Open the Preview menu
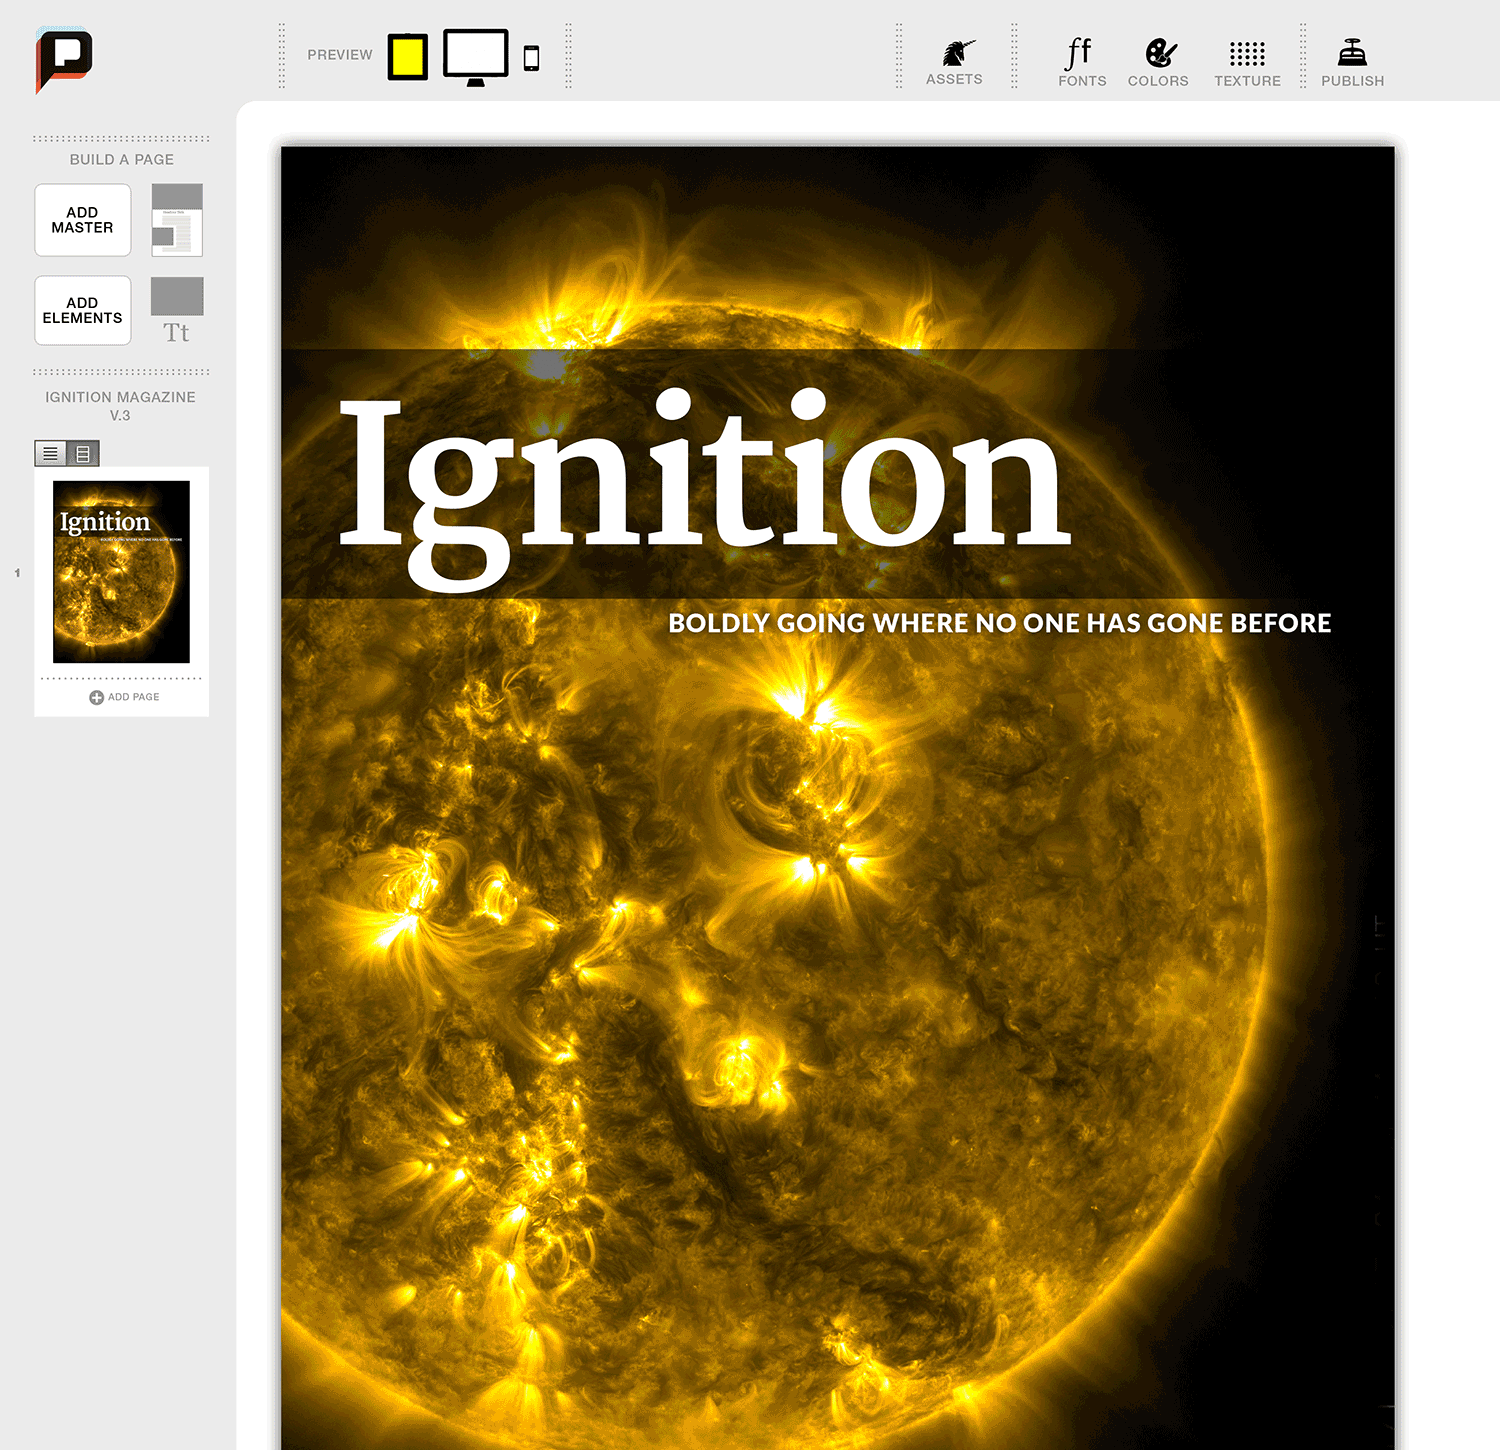 point(339,55)
